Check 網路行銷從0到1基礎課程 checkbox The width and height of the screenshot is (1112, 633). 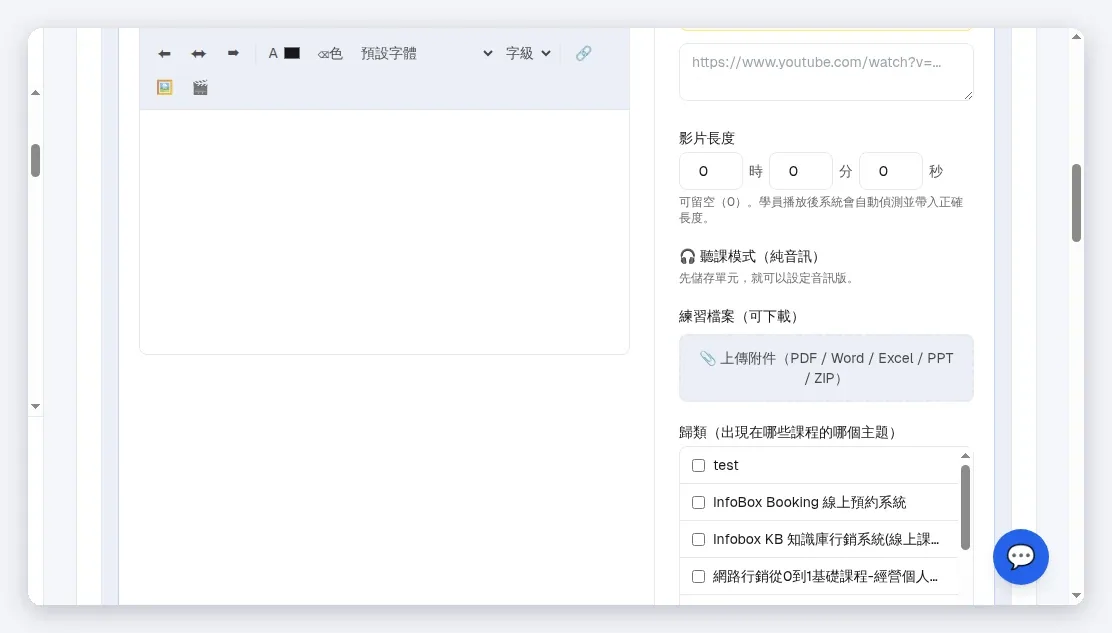coord(699,576)
